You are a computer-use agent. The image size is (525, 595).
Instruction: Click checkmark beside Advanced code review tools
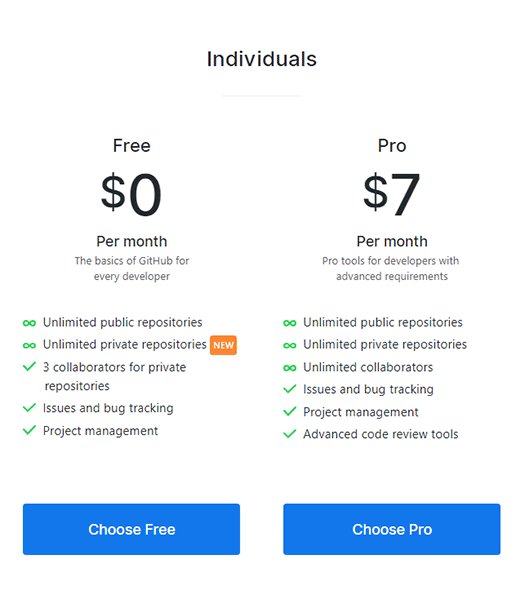(290, 433)
